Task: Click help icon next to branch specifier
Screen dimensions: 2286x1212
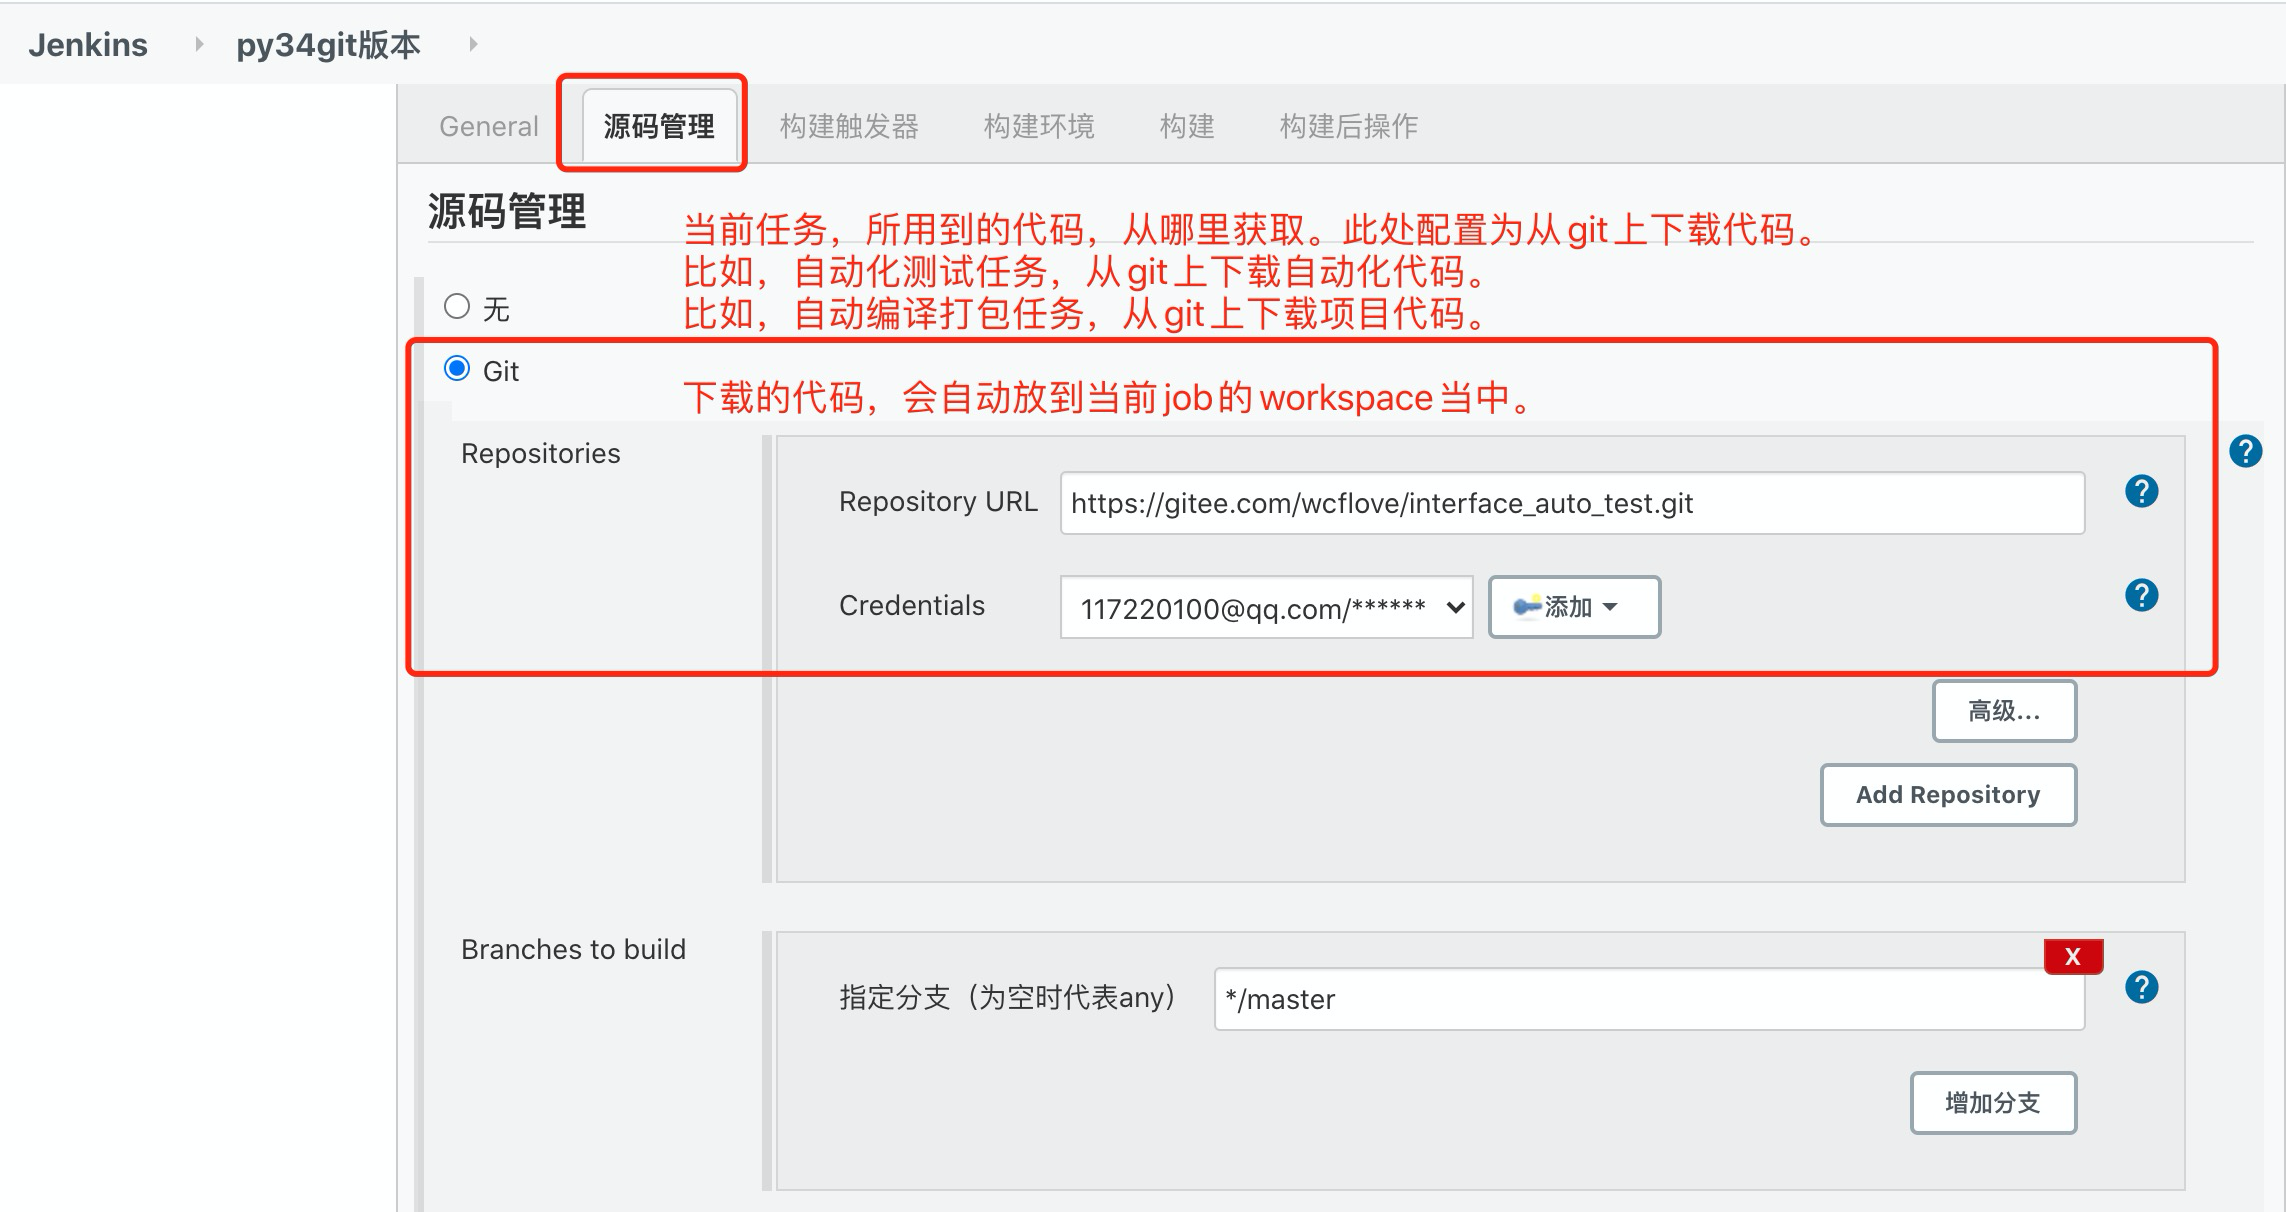Action: click(2141, 987)
